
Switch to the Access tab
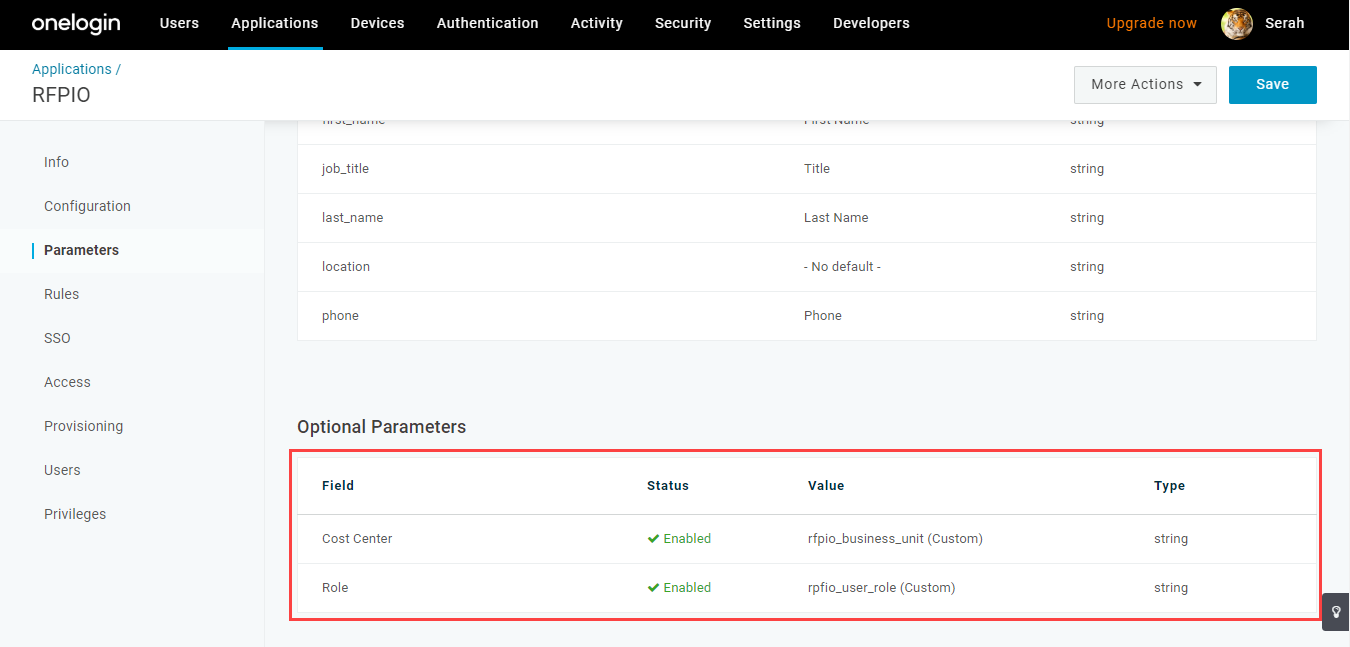click(67, 382)
